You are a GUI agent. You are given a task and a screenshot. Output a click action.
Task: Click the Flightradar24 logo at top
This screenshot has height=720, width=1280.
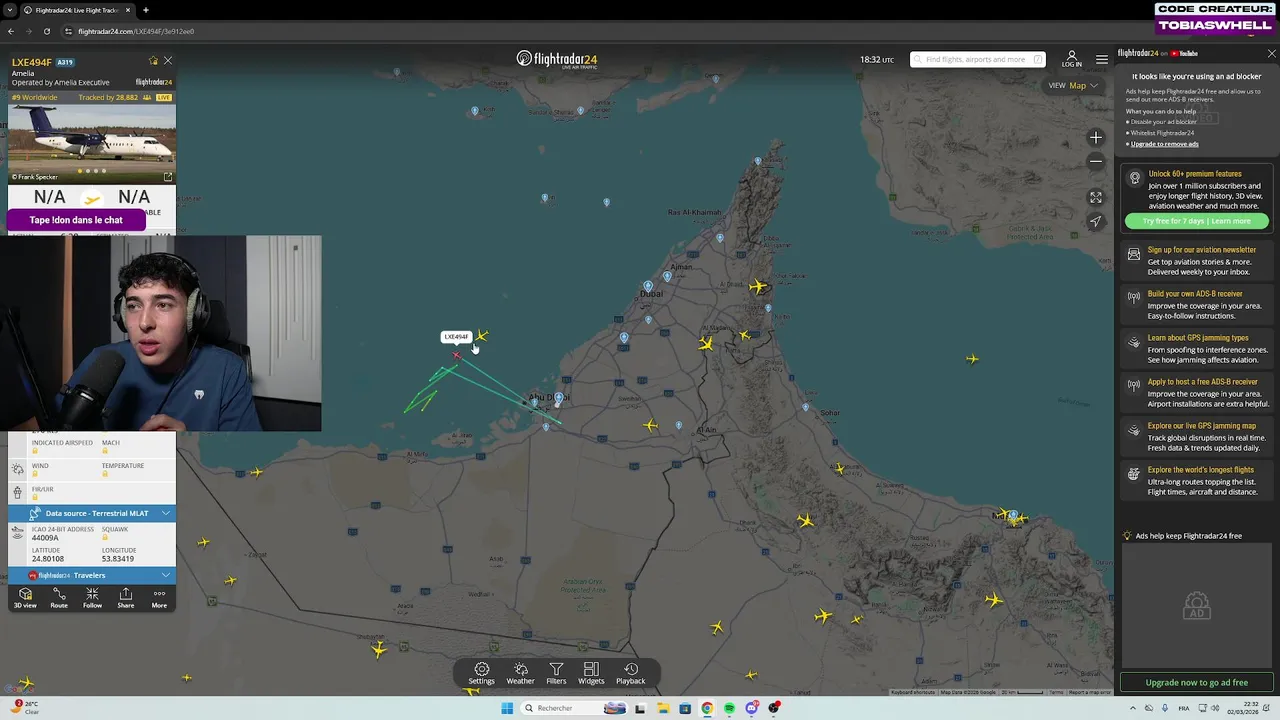tap(557, 59)
